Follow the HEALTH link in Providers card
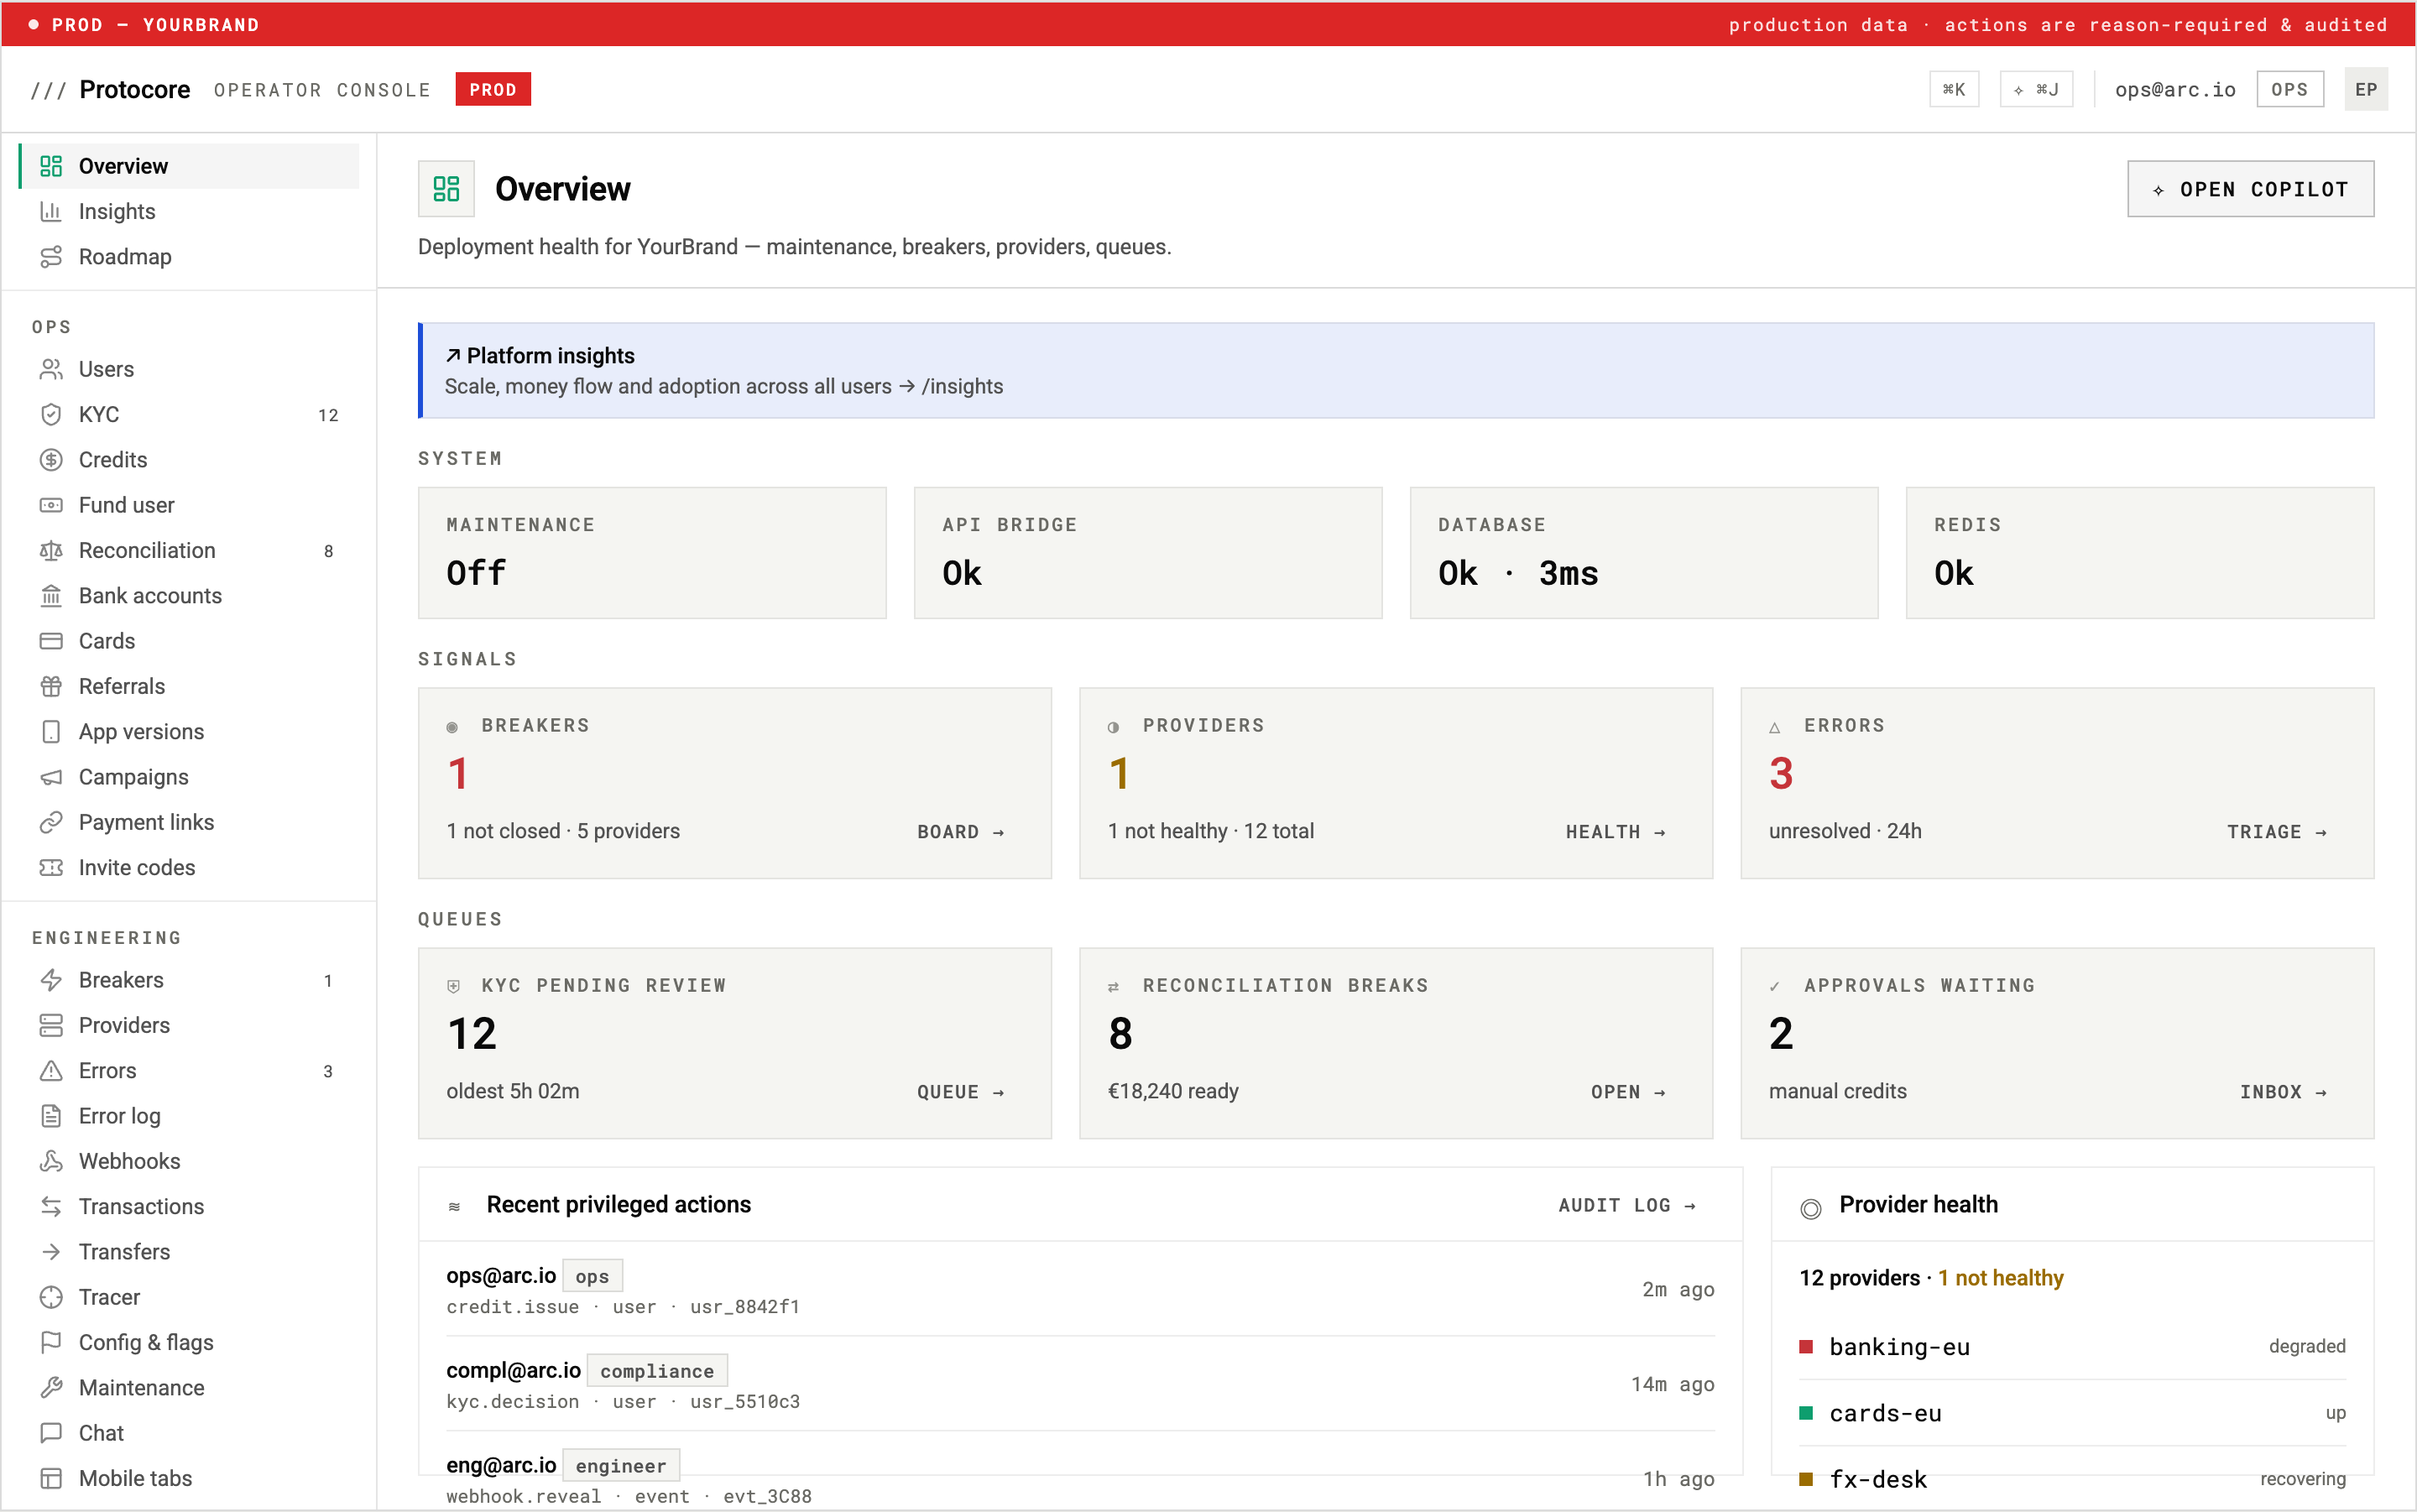This screenshot has width=2417, height=1512. [x=1616, y=832]
